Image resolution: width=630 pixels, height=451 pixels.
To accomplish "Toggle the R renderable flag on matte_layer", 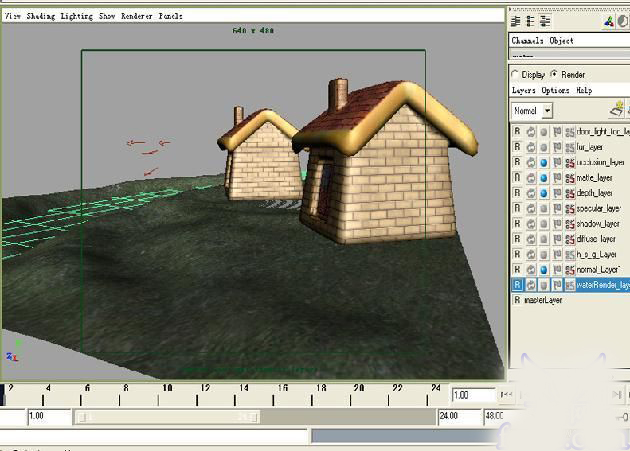I will 517,178.
